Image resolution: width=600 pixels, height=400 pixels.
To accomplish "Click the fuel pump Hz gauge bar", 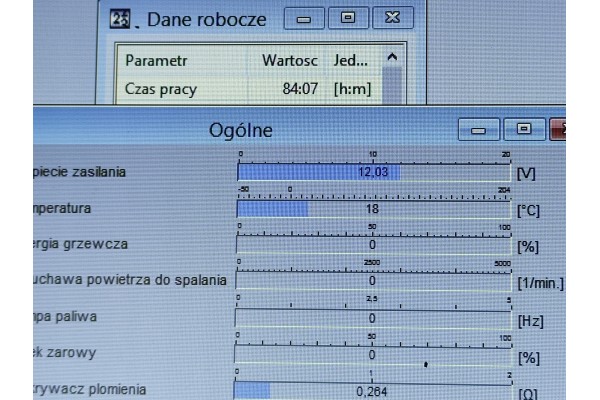I will (373, 318).
